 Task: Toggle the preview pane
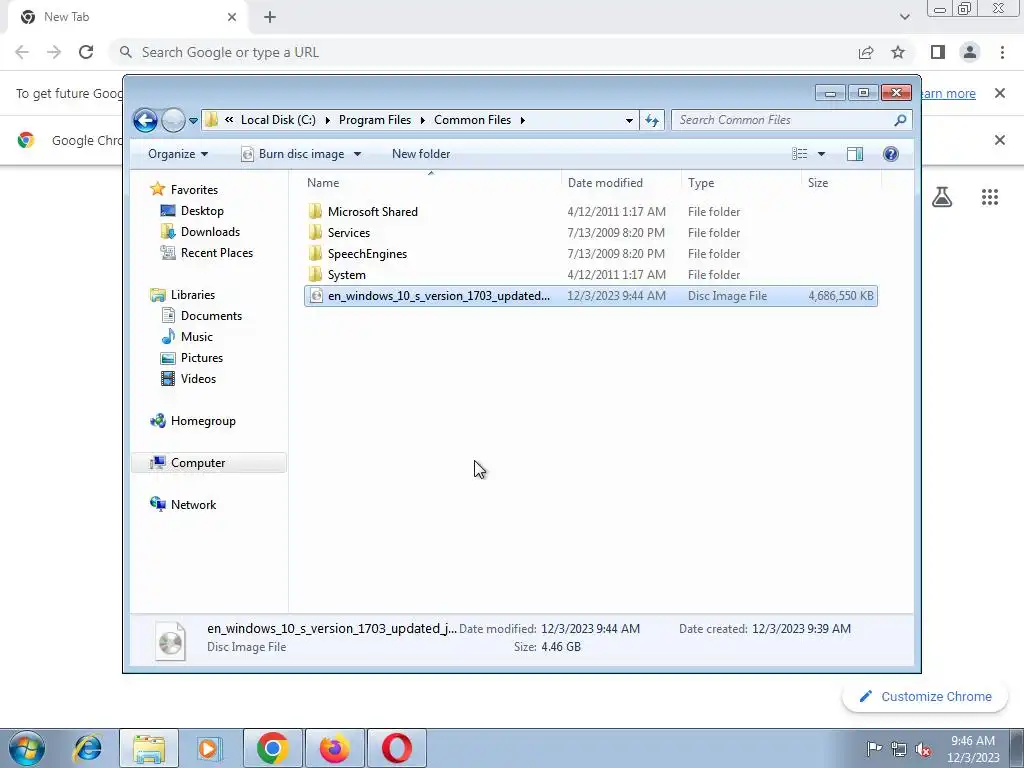coord(854,154)
